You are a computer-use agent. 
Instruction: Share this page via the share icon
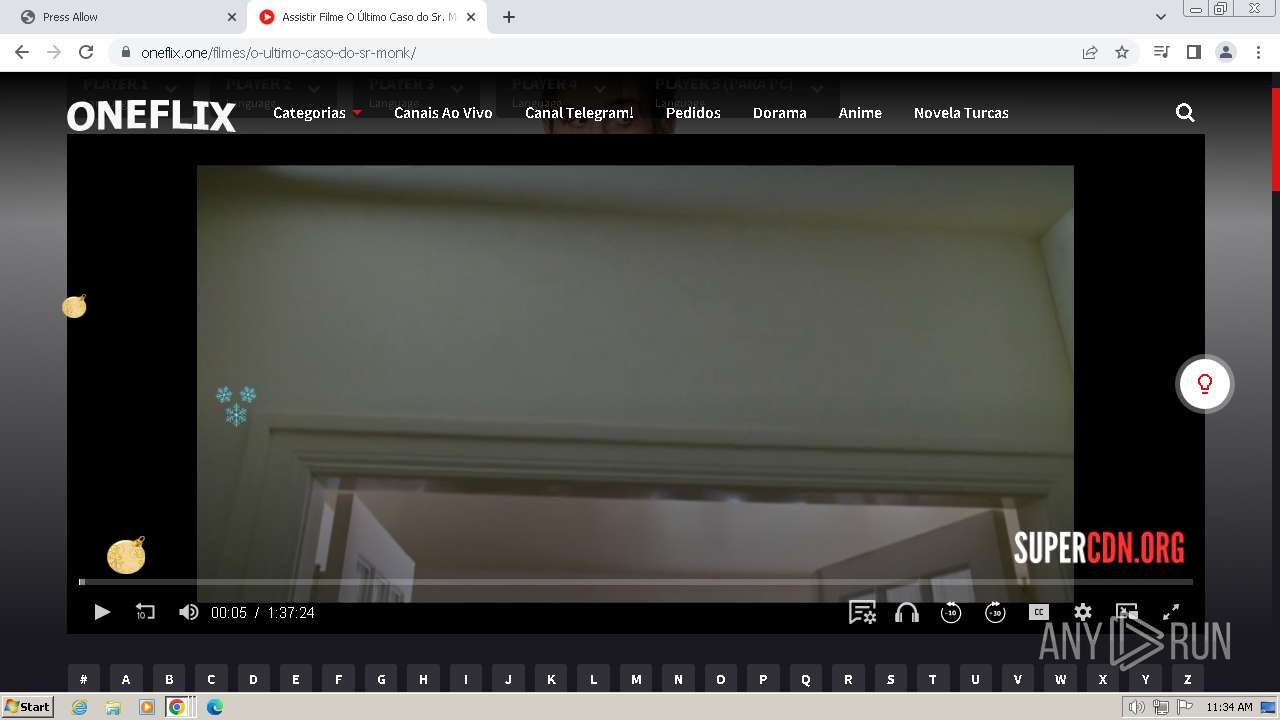point(1090,53)
